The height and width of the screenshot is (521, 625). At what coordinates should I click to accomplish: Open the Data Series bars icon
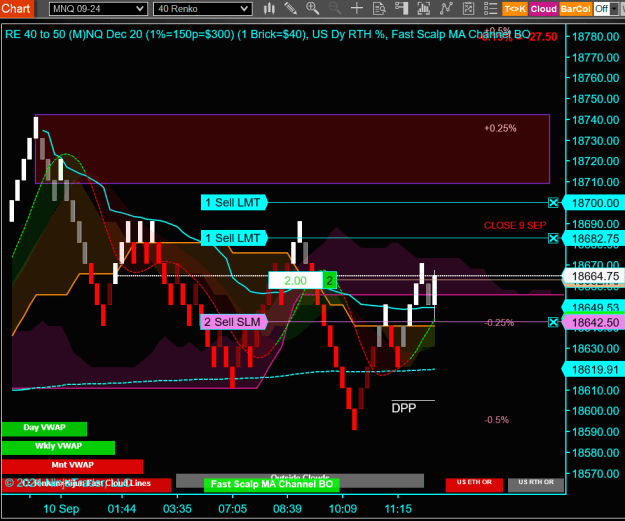tap(423, 8)
